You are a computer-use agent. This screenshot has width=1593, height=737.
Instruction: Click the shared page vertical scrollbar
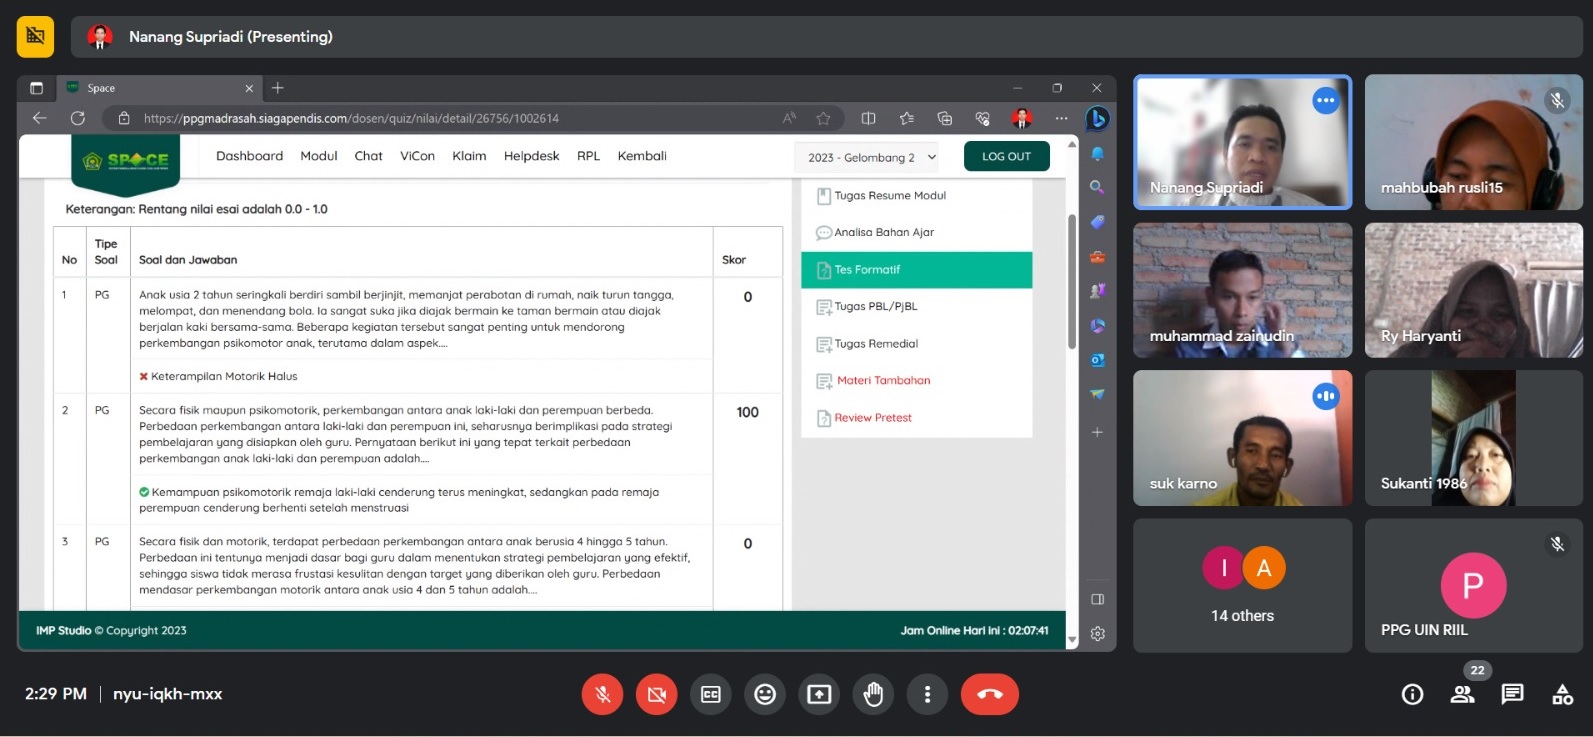1072,280
